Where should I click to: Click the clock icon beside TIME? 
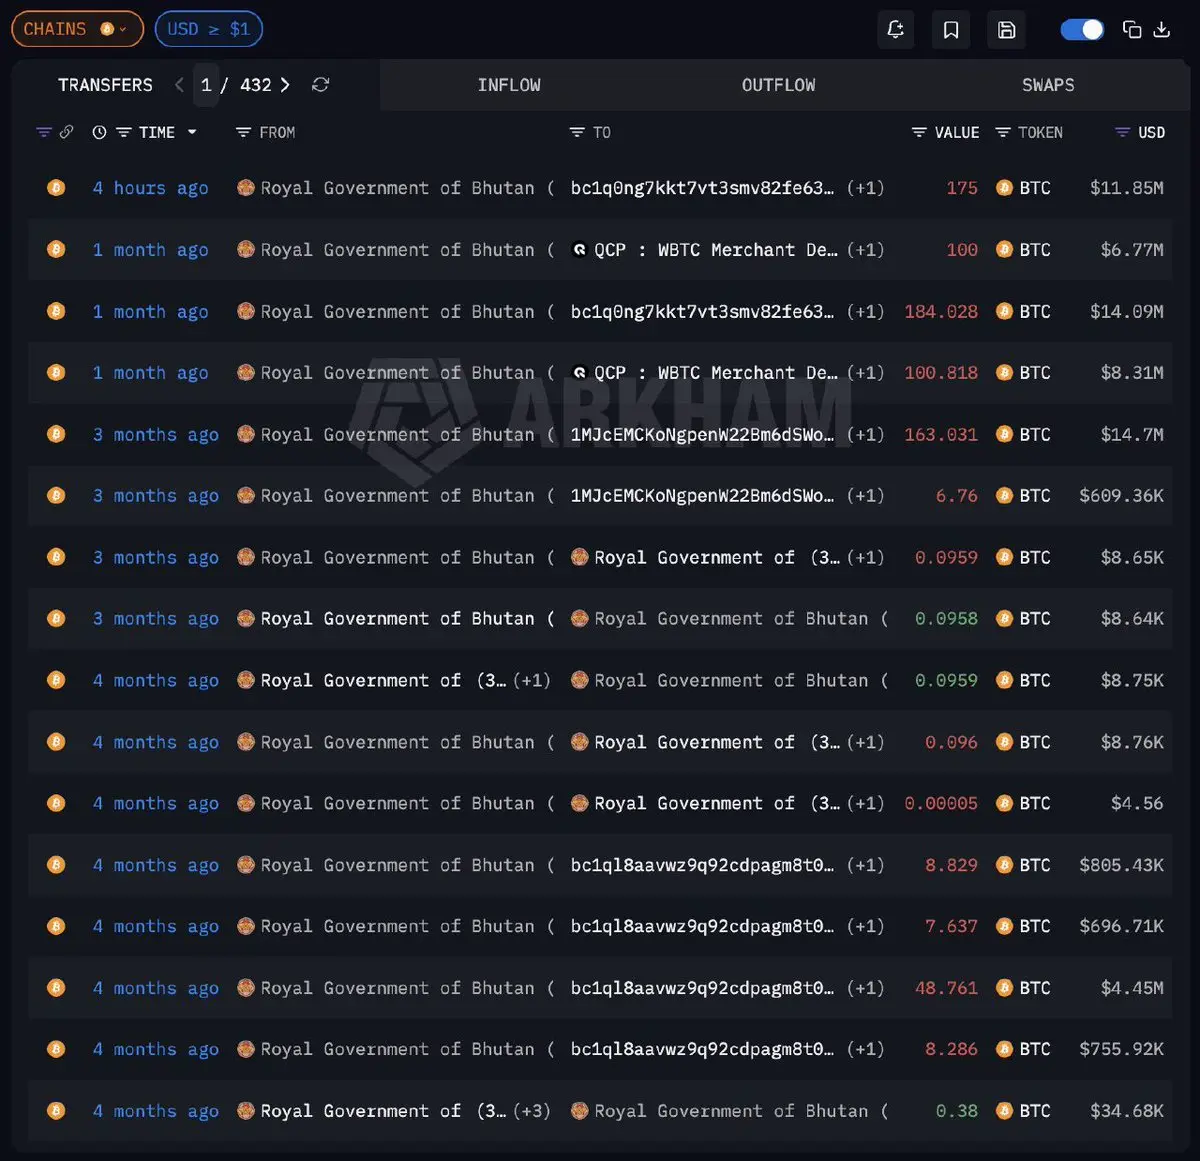pos(99,132)
